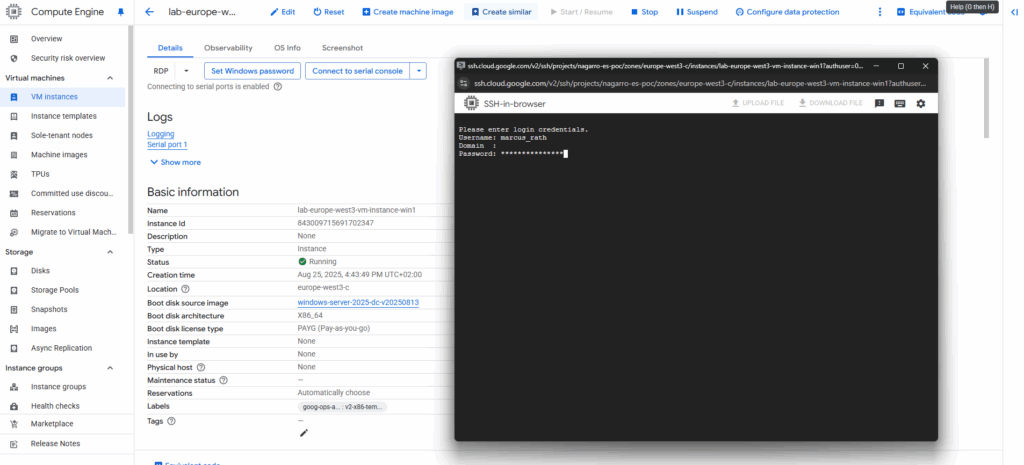Click the details page vertical scrollbar

click(987, 98)
